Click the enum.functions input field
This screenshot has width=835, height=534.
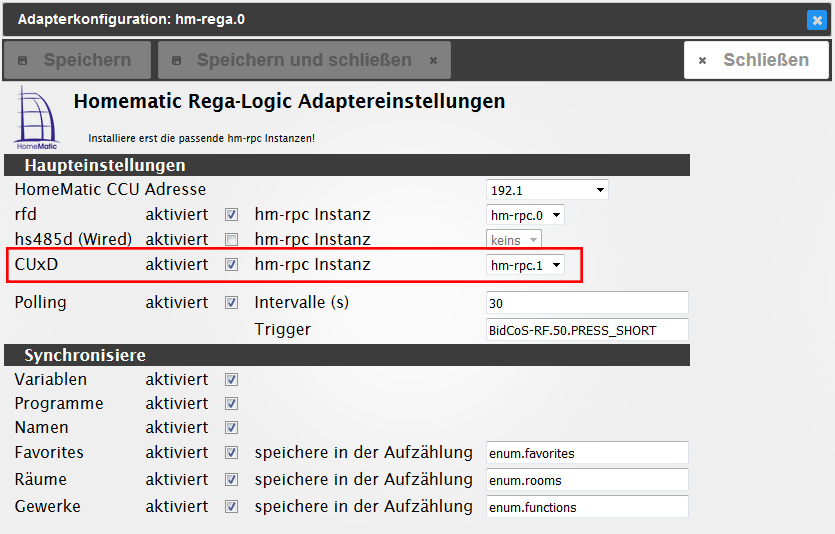(587, 507)
